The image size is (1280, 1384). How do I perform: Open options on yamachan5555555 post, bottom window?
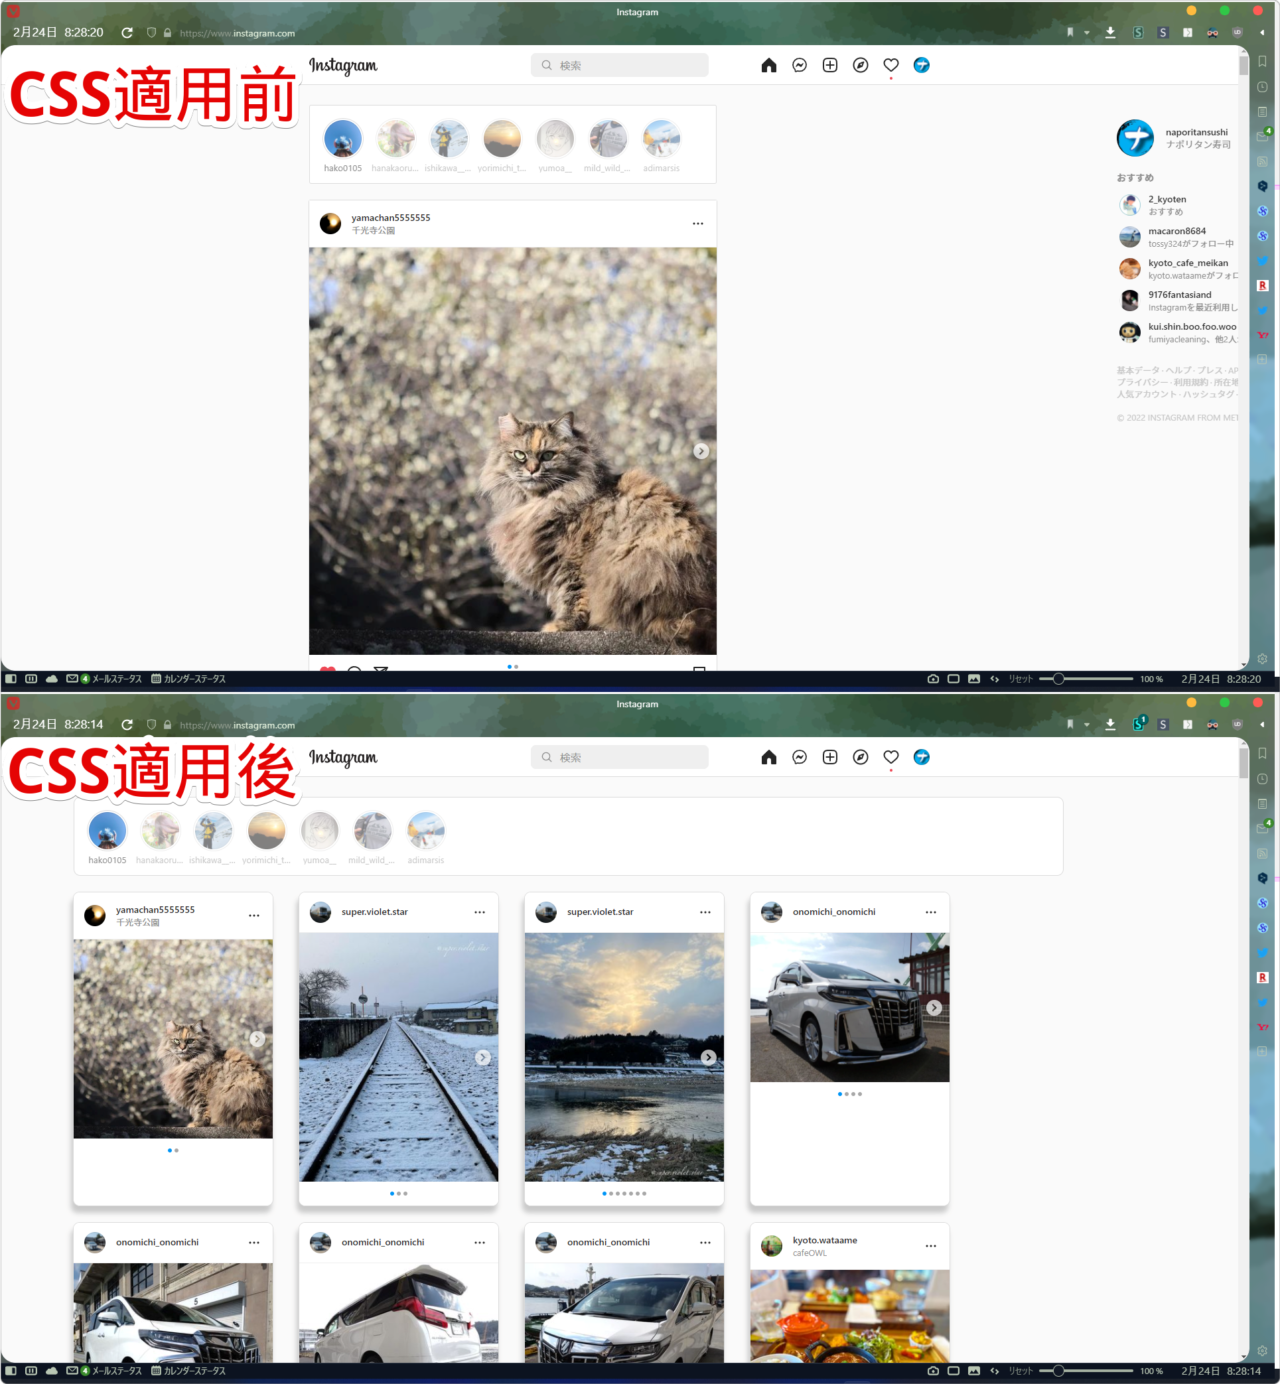(x=254, y=916)
